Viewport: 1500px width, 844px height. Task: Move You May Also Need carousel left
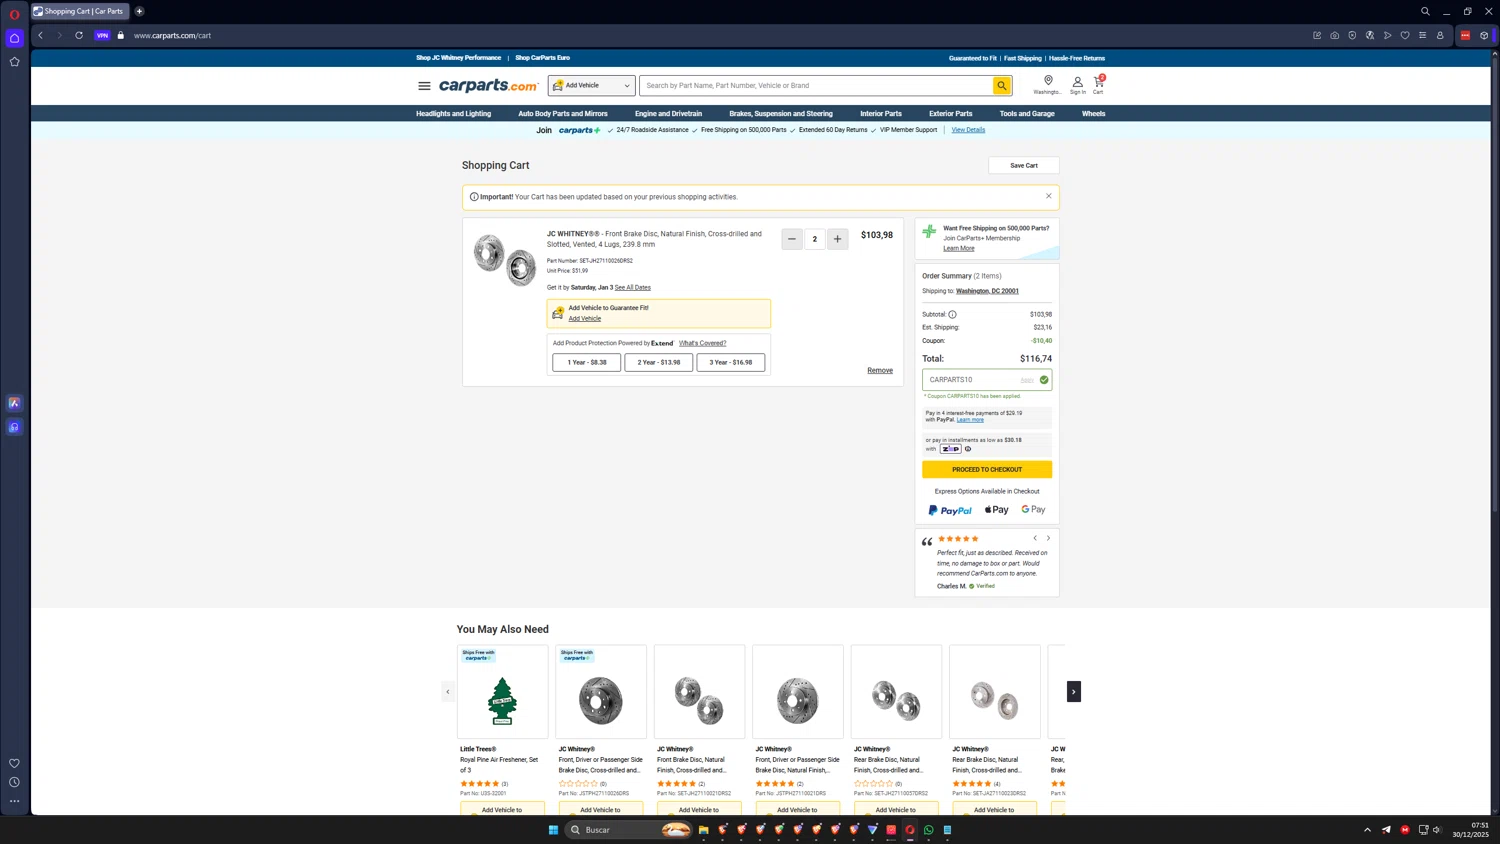coord(448,692)
